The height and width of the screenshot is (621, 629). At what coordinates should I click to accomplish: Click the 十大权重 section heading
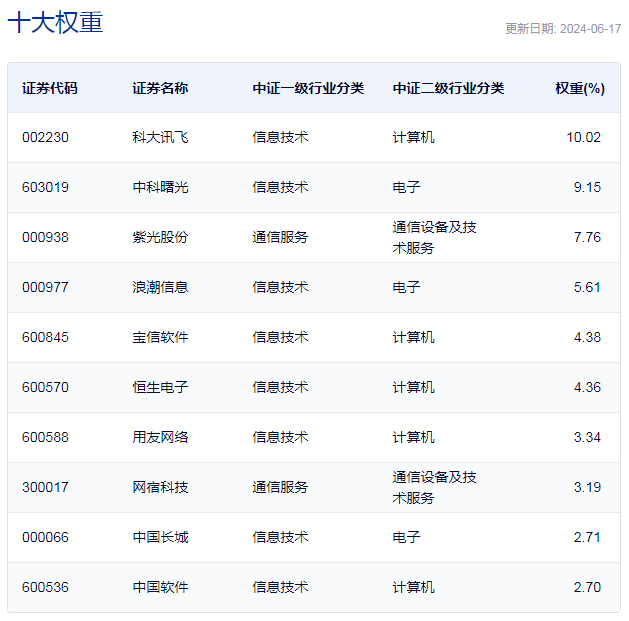click(55, 23)
